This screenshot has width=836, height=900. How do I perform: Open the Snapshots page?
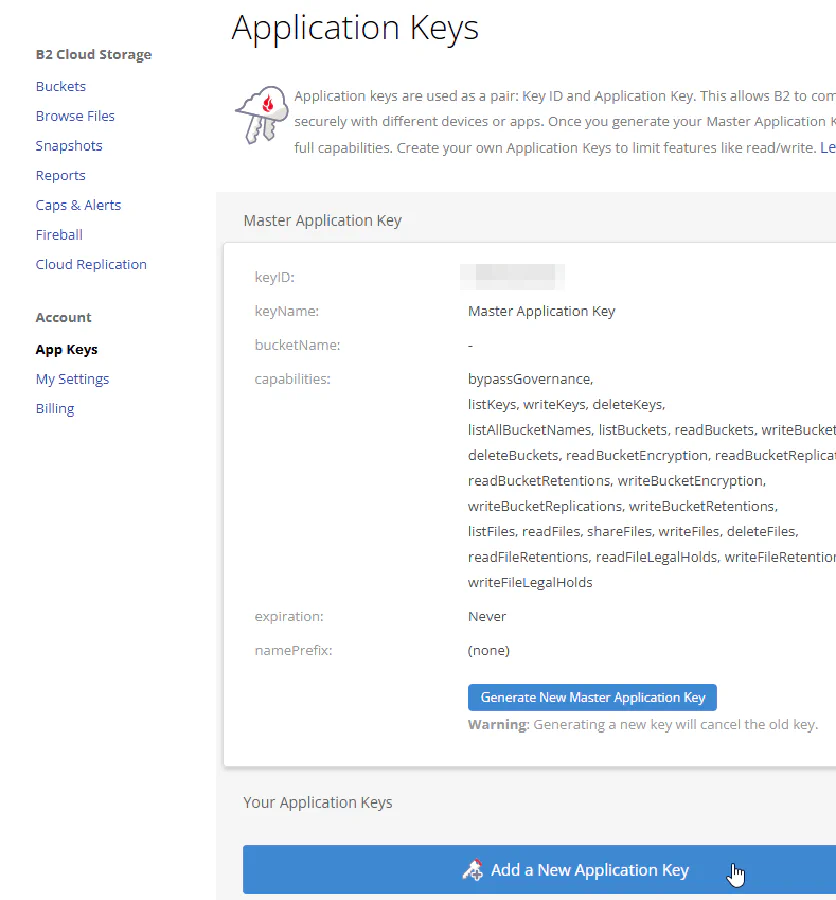[69, 146]
